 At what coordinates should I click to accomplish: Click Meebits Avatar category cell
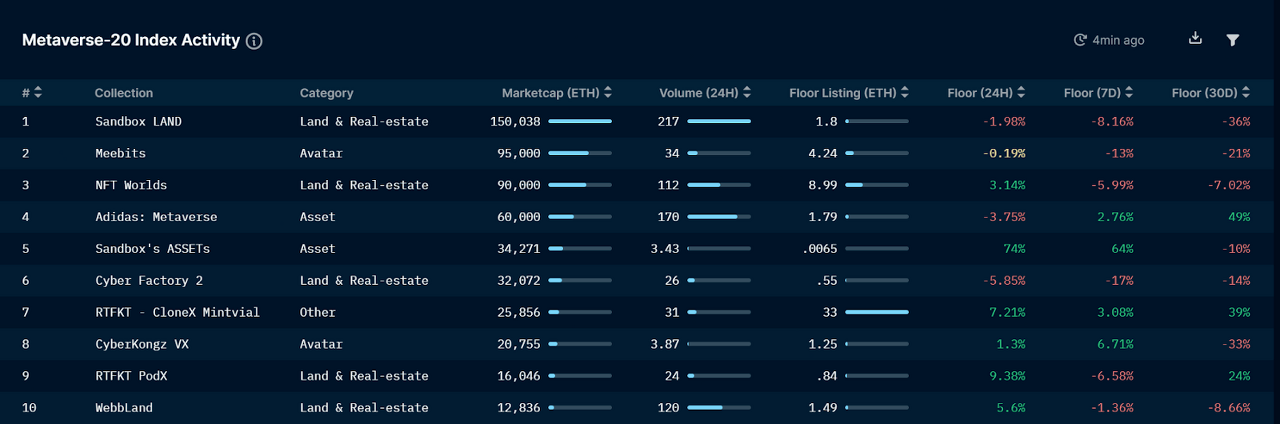click(321, 153)
